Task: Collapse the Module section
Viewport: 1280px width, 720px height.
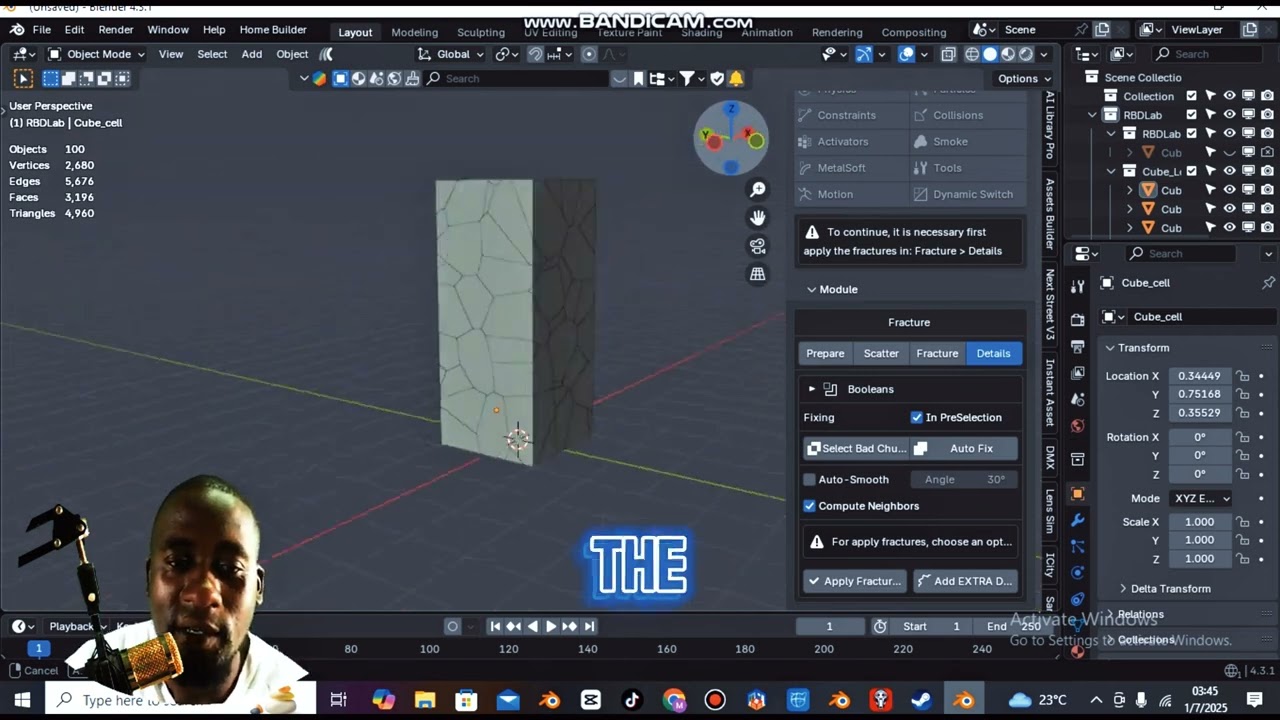Action: coord(832,289)
